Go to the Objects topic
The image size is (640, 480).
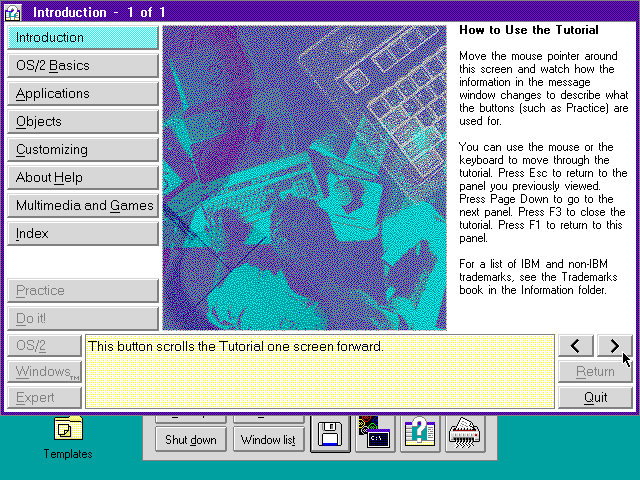(x=83, y=121)
